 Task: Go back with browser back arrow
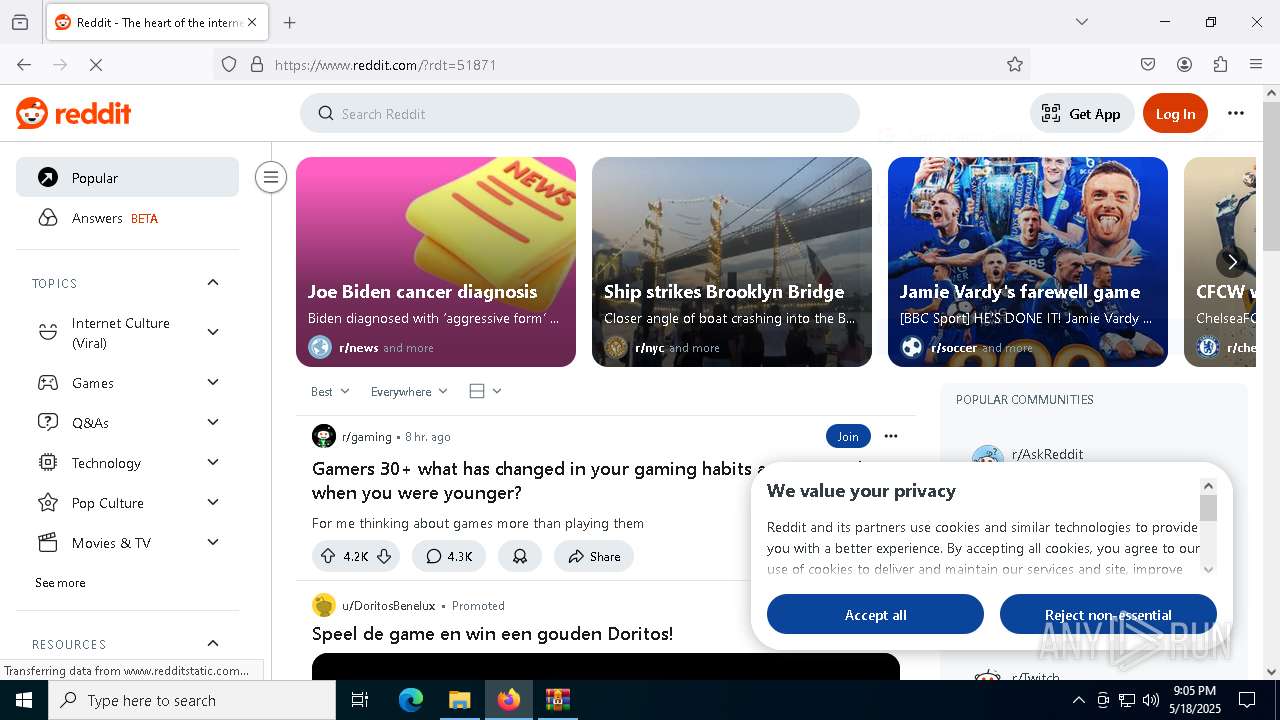click(24, 64)
